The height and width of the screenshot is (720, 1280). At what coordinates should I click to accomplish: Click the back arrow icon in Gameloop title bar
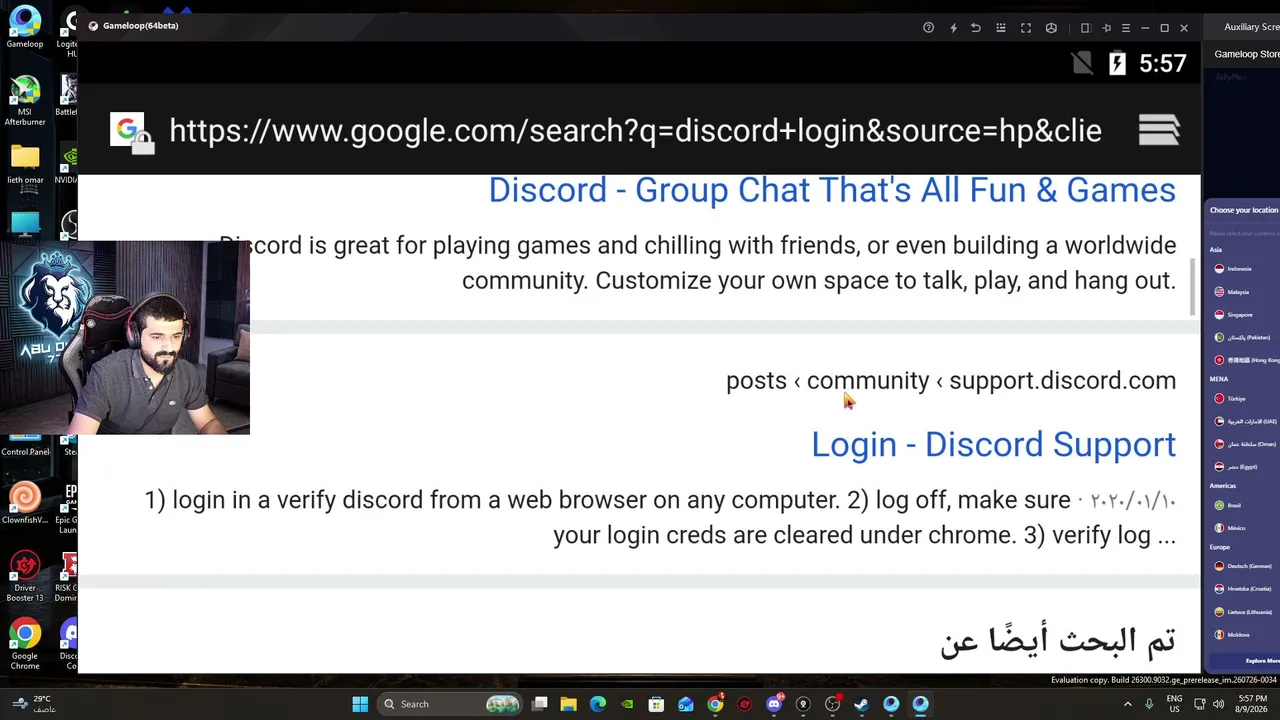click(976, 28)
